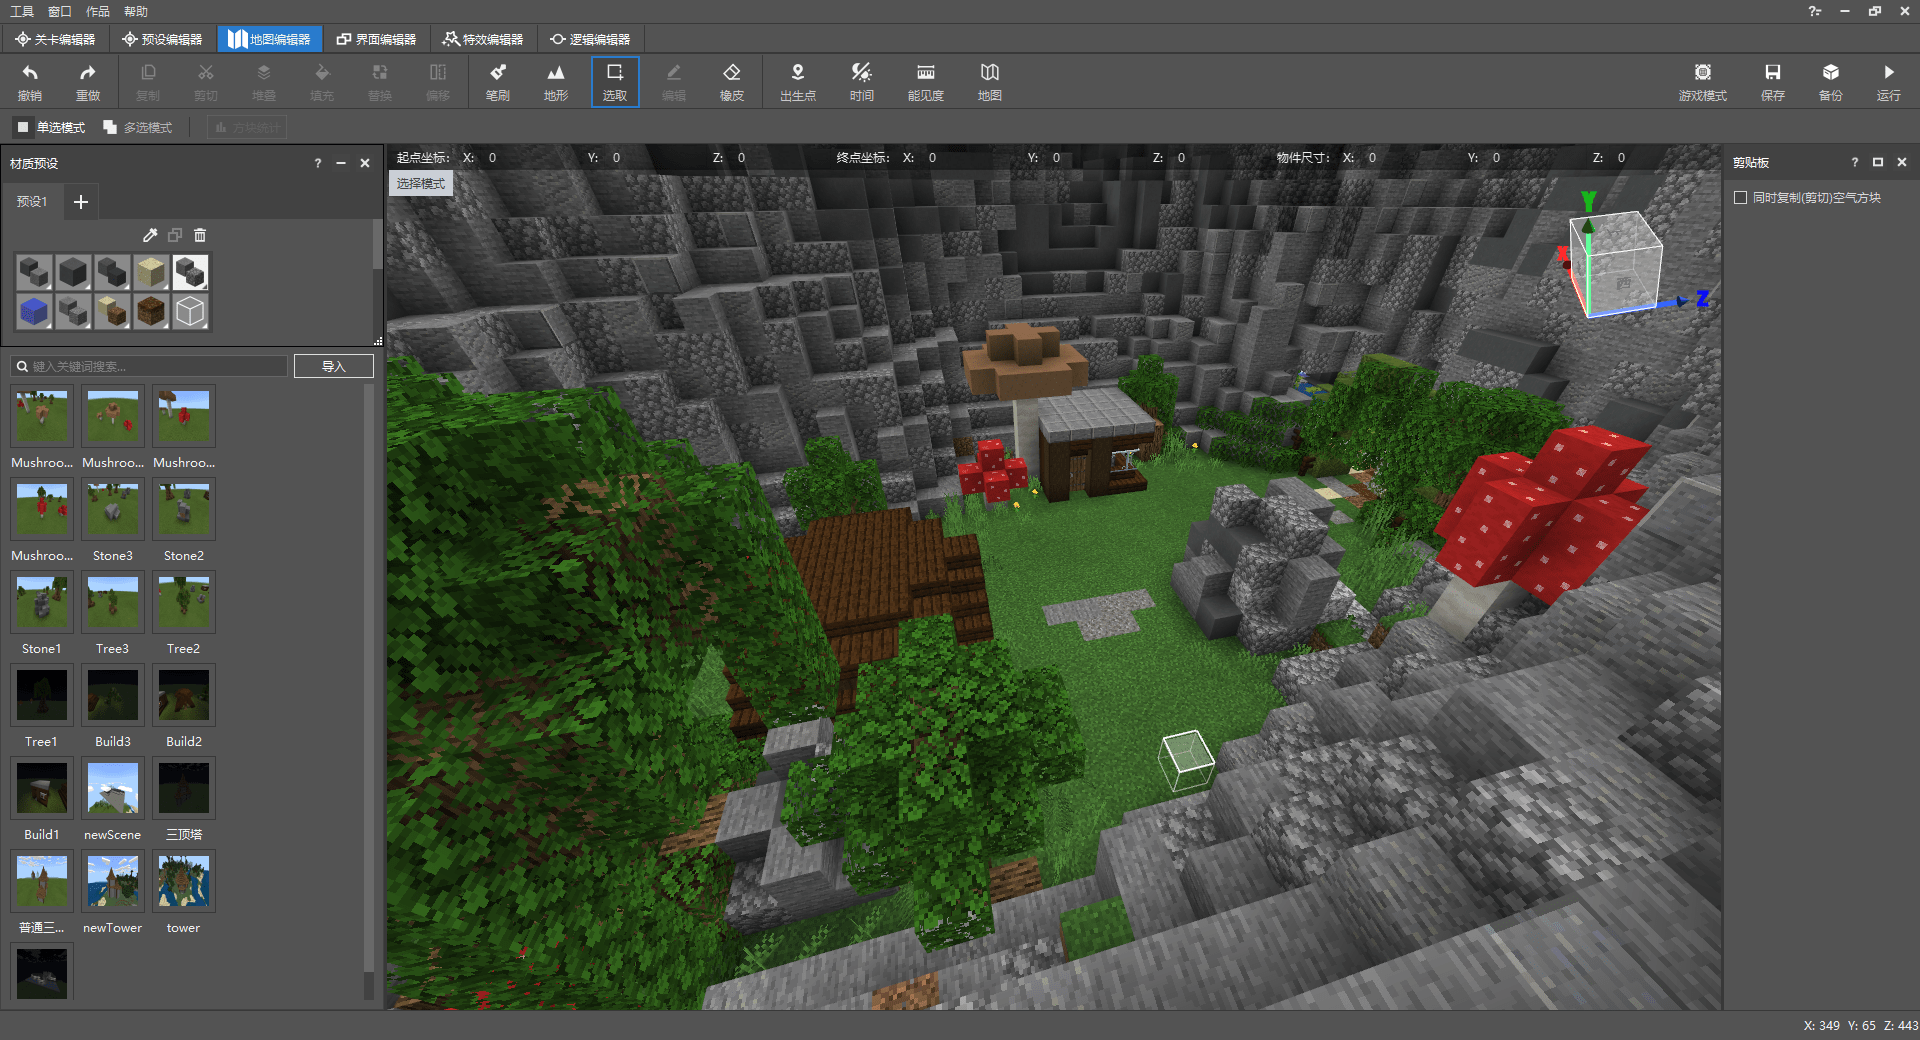Select the 橡皮 eraser tool
1920x1040 pixels.
pyautogui.click(x=732, y=82)
